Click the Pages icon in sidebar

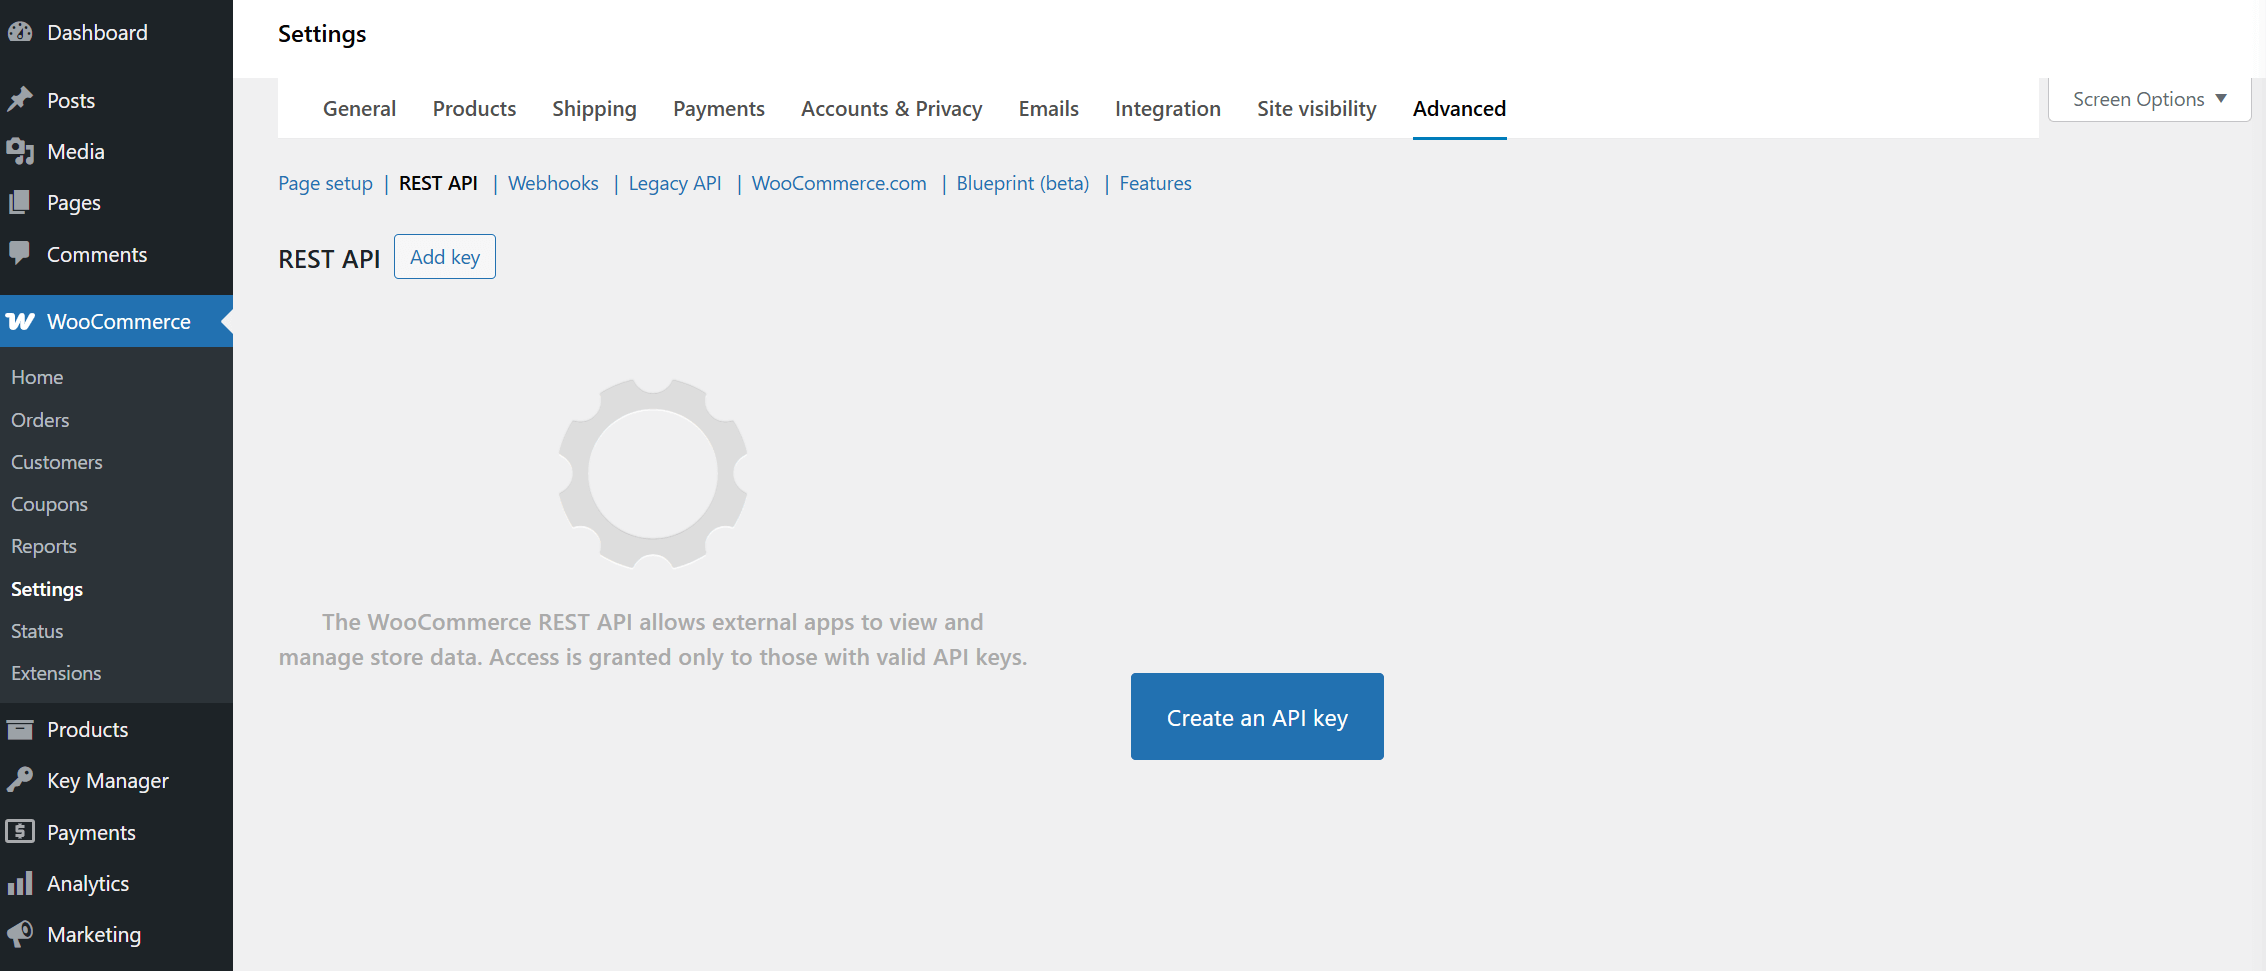pos(20,202)
